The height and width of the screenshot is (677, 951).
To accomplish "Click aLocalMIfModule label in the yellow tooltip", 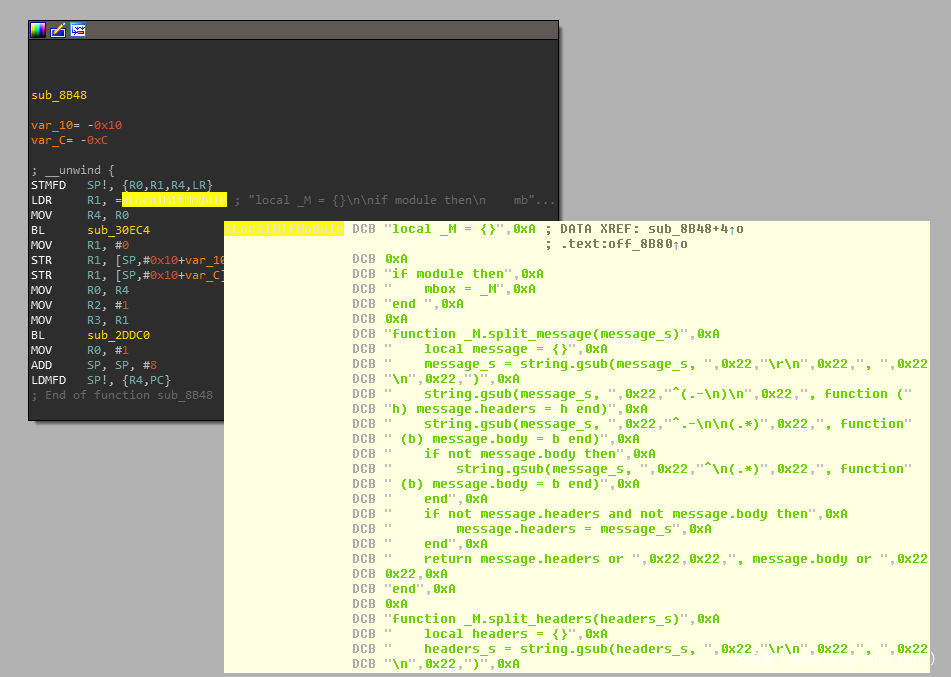I will tap(284, 229).
